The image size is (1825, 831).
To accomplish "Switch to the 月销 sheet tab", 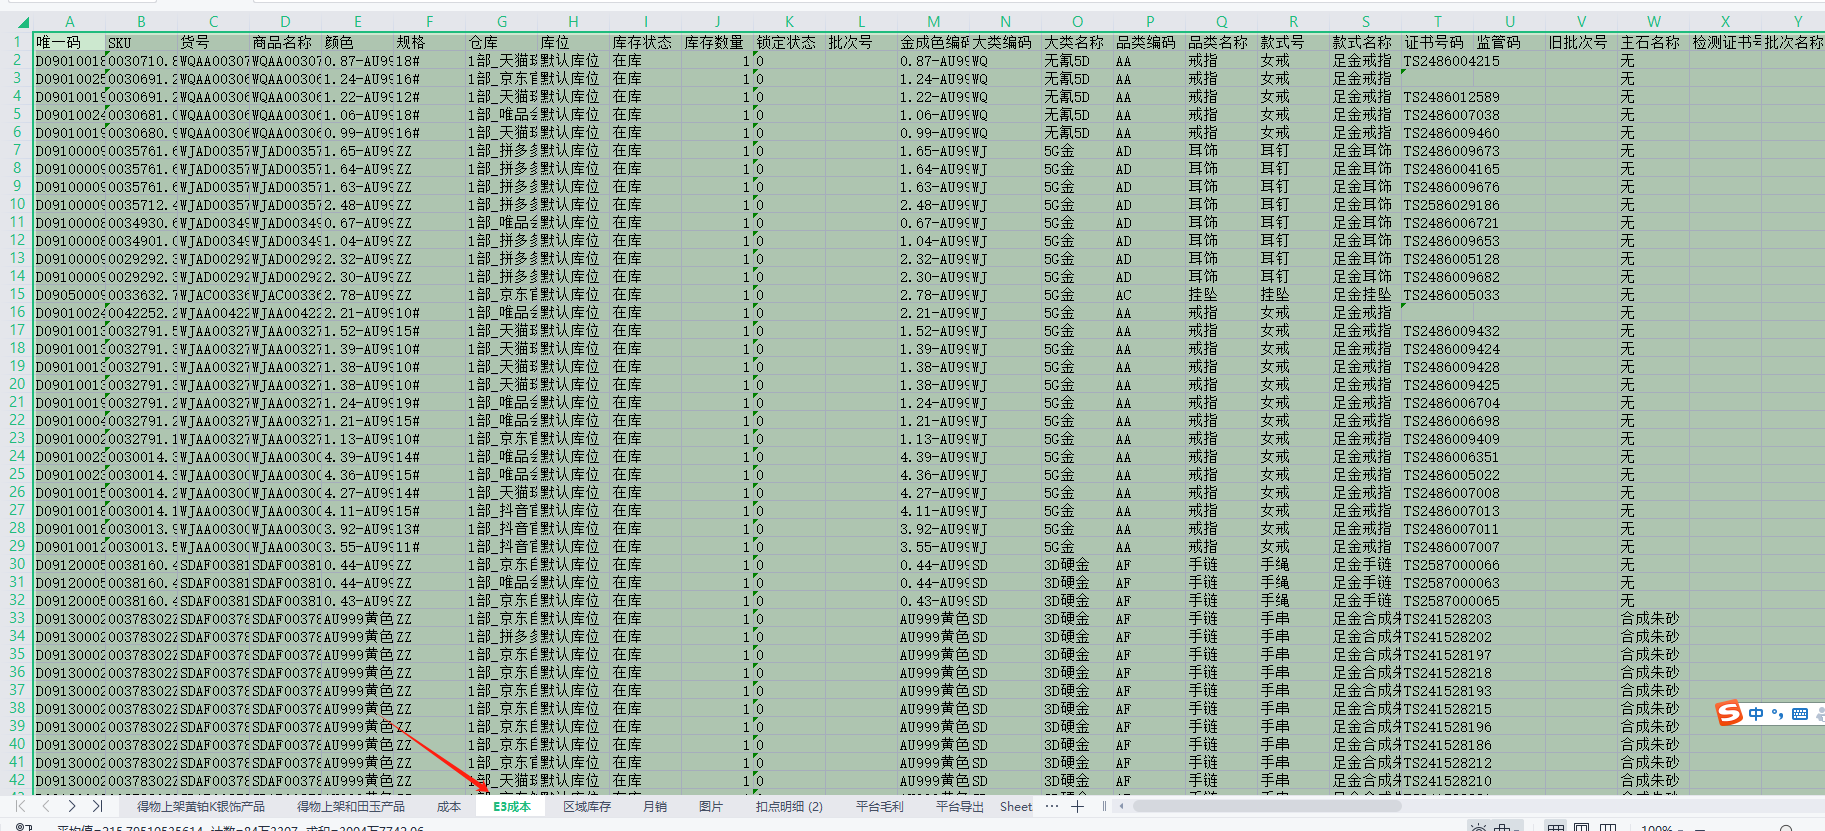I will [x=655, y=807].
